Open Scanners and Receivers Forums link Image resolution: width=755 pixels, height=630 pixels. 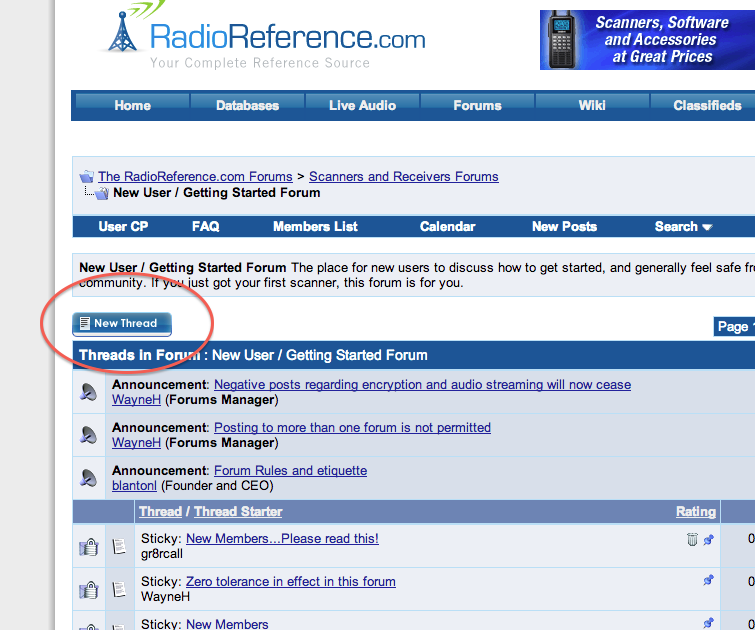tap(404, 177)
